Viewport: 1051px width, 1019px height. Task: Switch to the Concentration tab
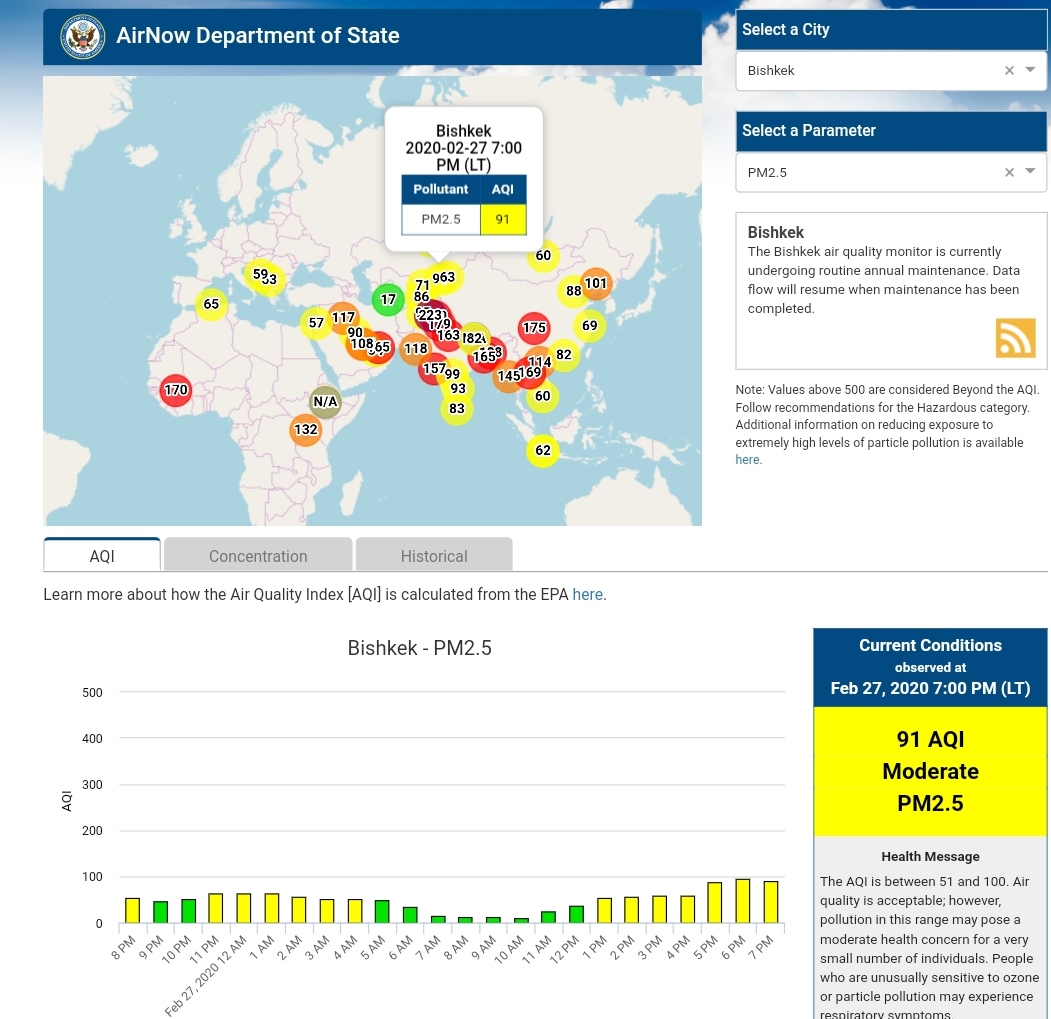pos(258,556)
